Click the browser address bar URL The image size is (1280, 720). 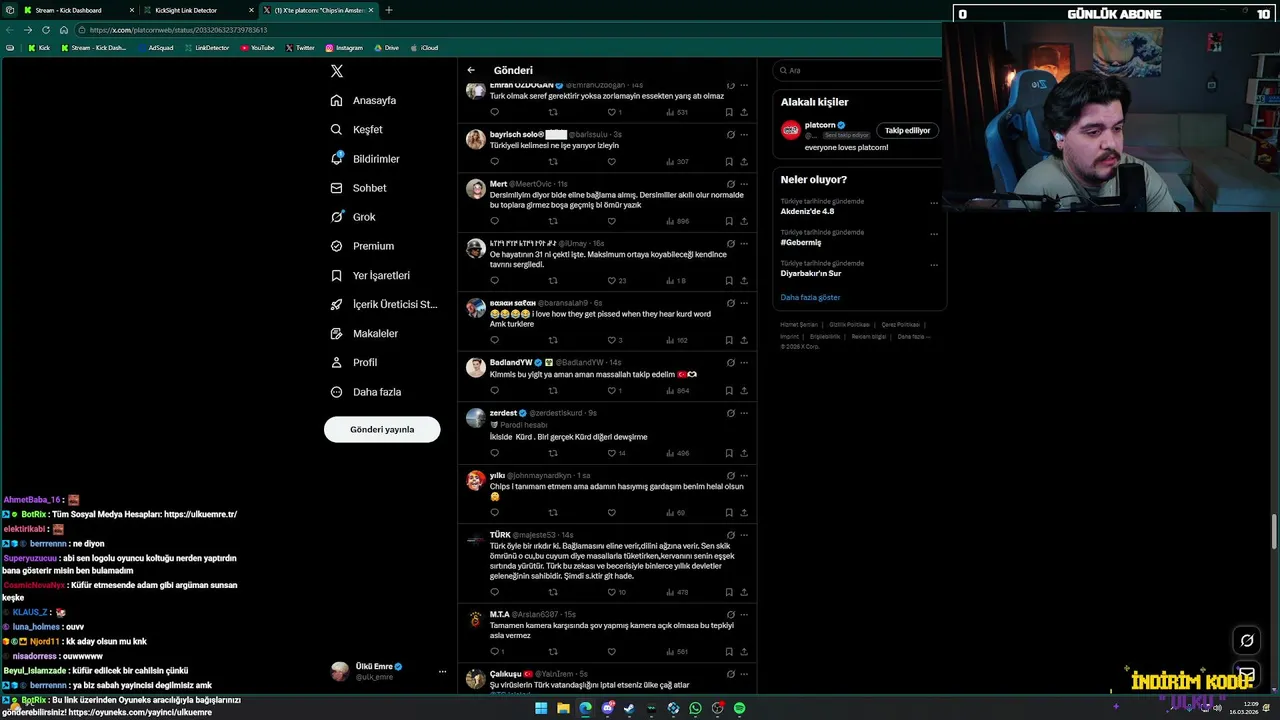click(178, 30)
